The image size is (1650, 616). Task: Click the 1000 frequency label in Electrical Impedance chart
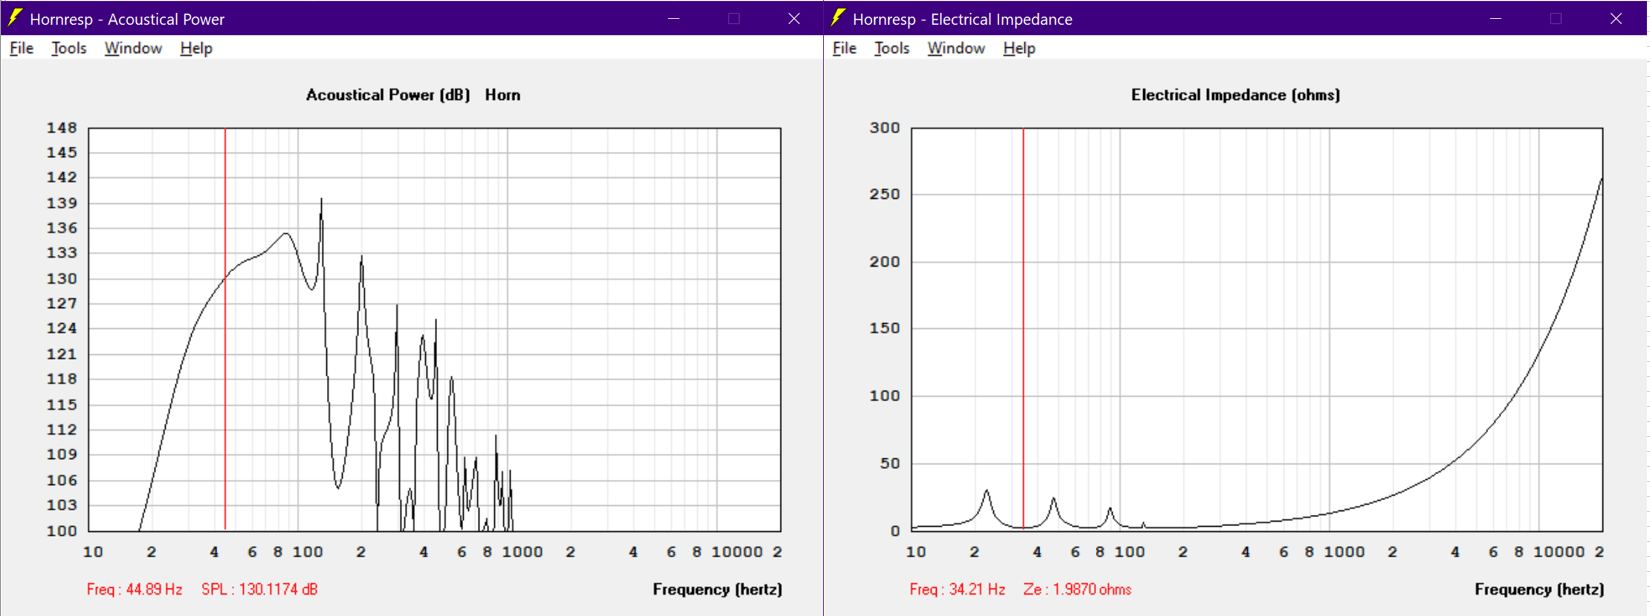click(x=1344, y=552)
